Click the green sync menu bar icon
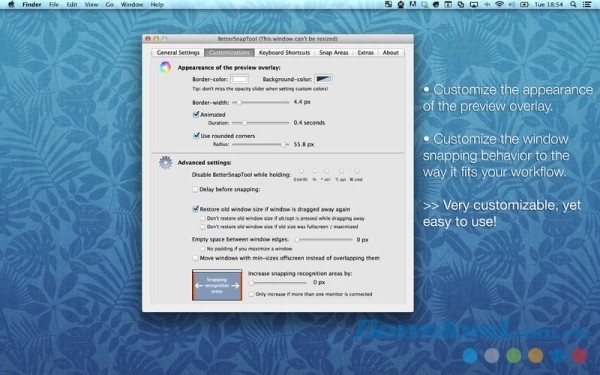The height and width of the screenshot is (375, 600). 424,5
